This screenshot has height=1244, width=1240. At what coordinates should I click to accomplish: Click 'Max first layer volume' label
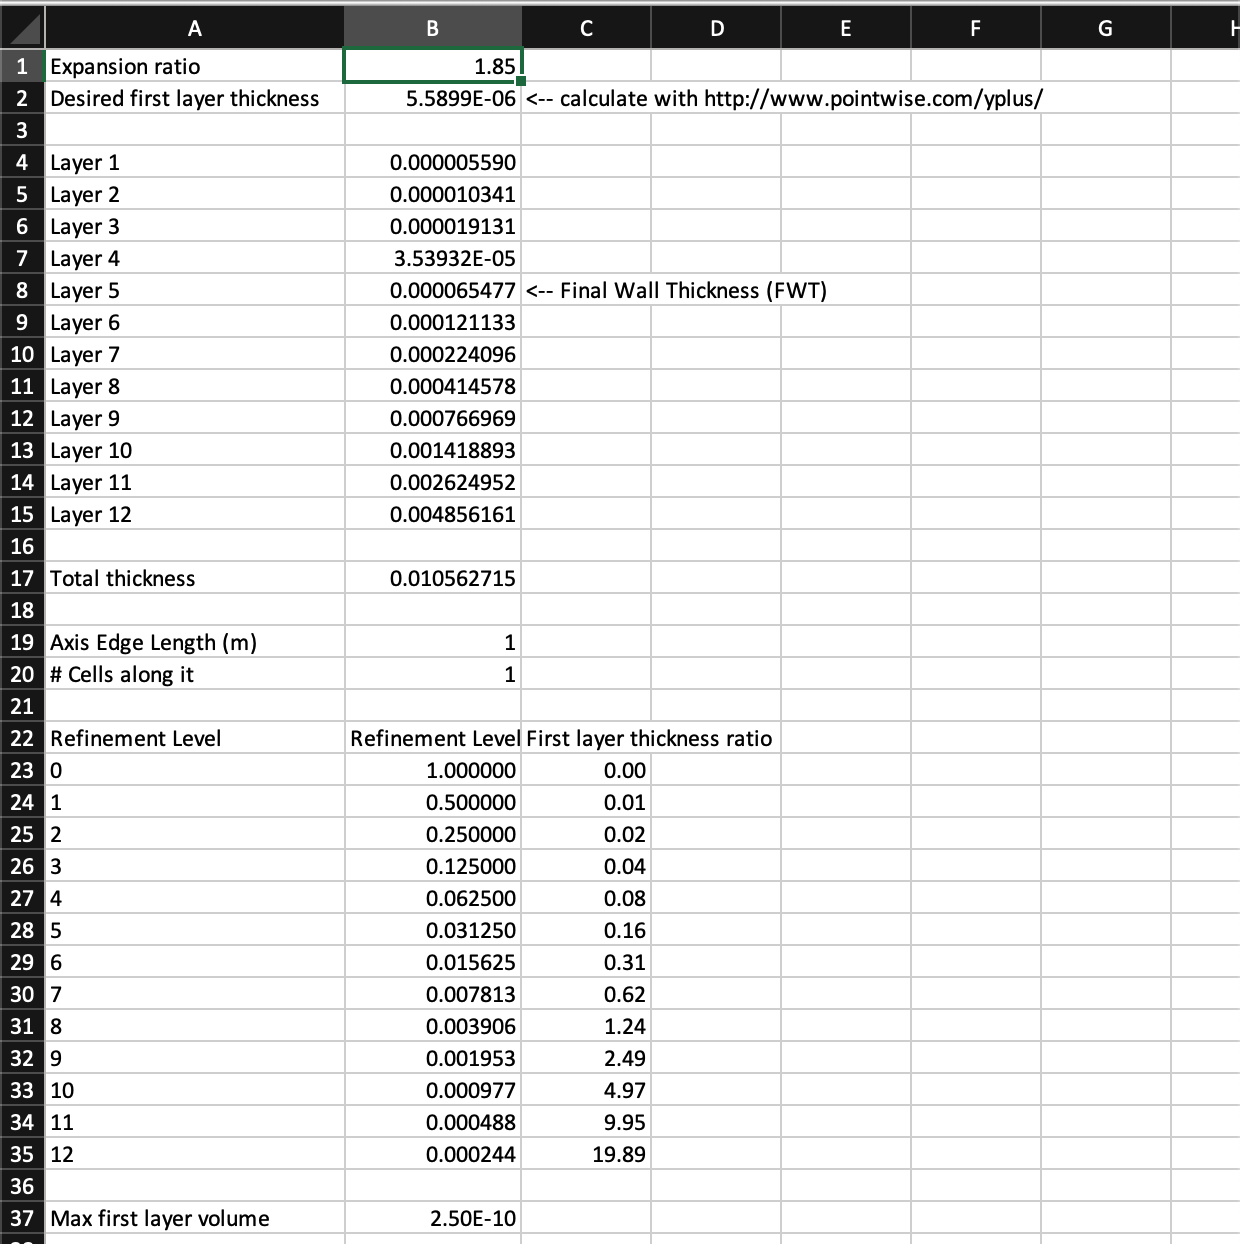point(160,1218)
